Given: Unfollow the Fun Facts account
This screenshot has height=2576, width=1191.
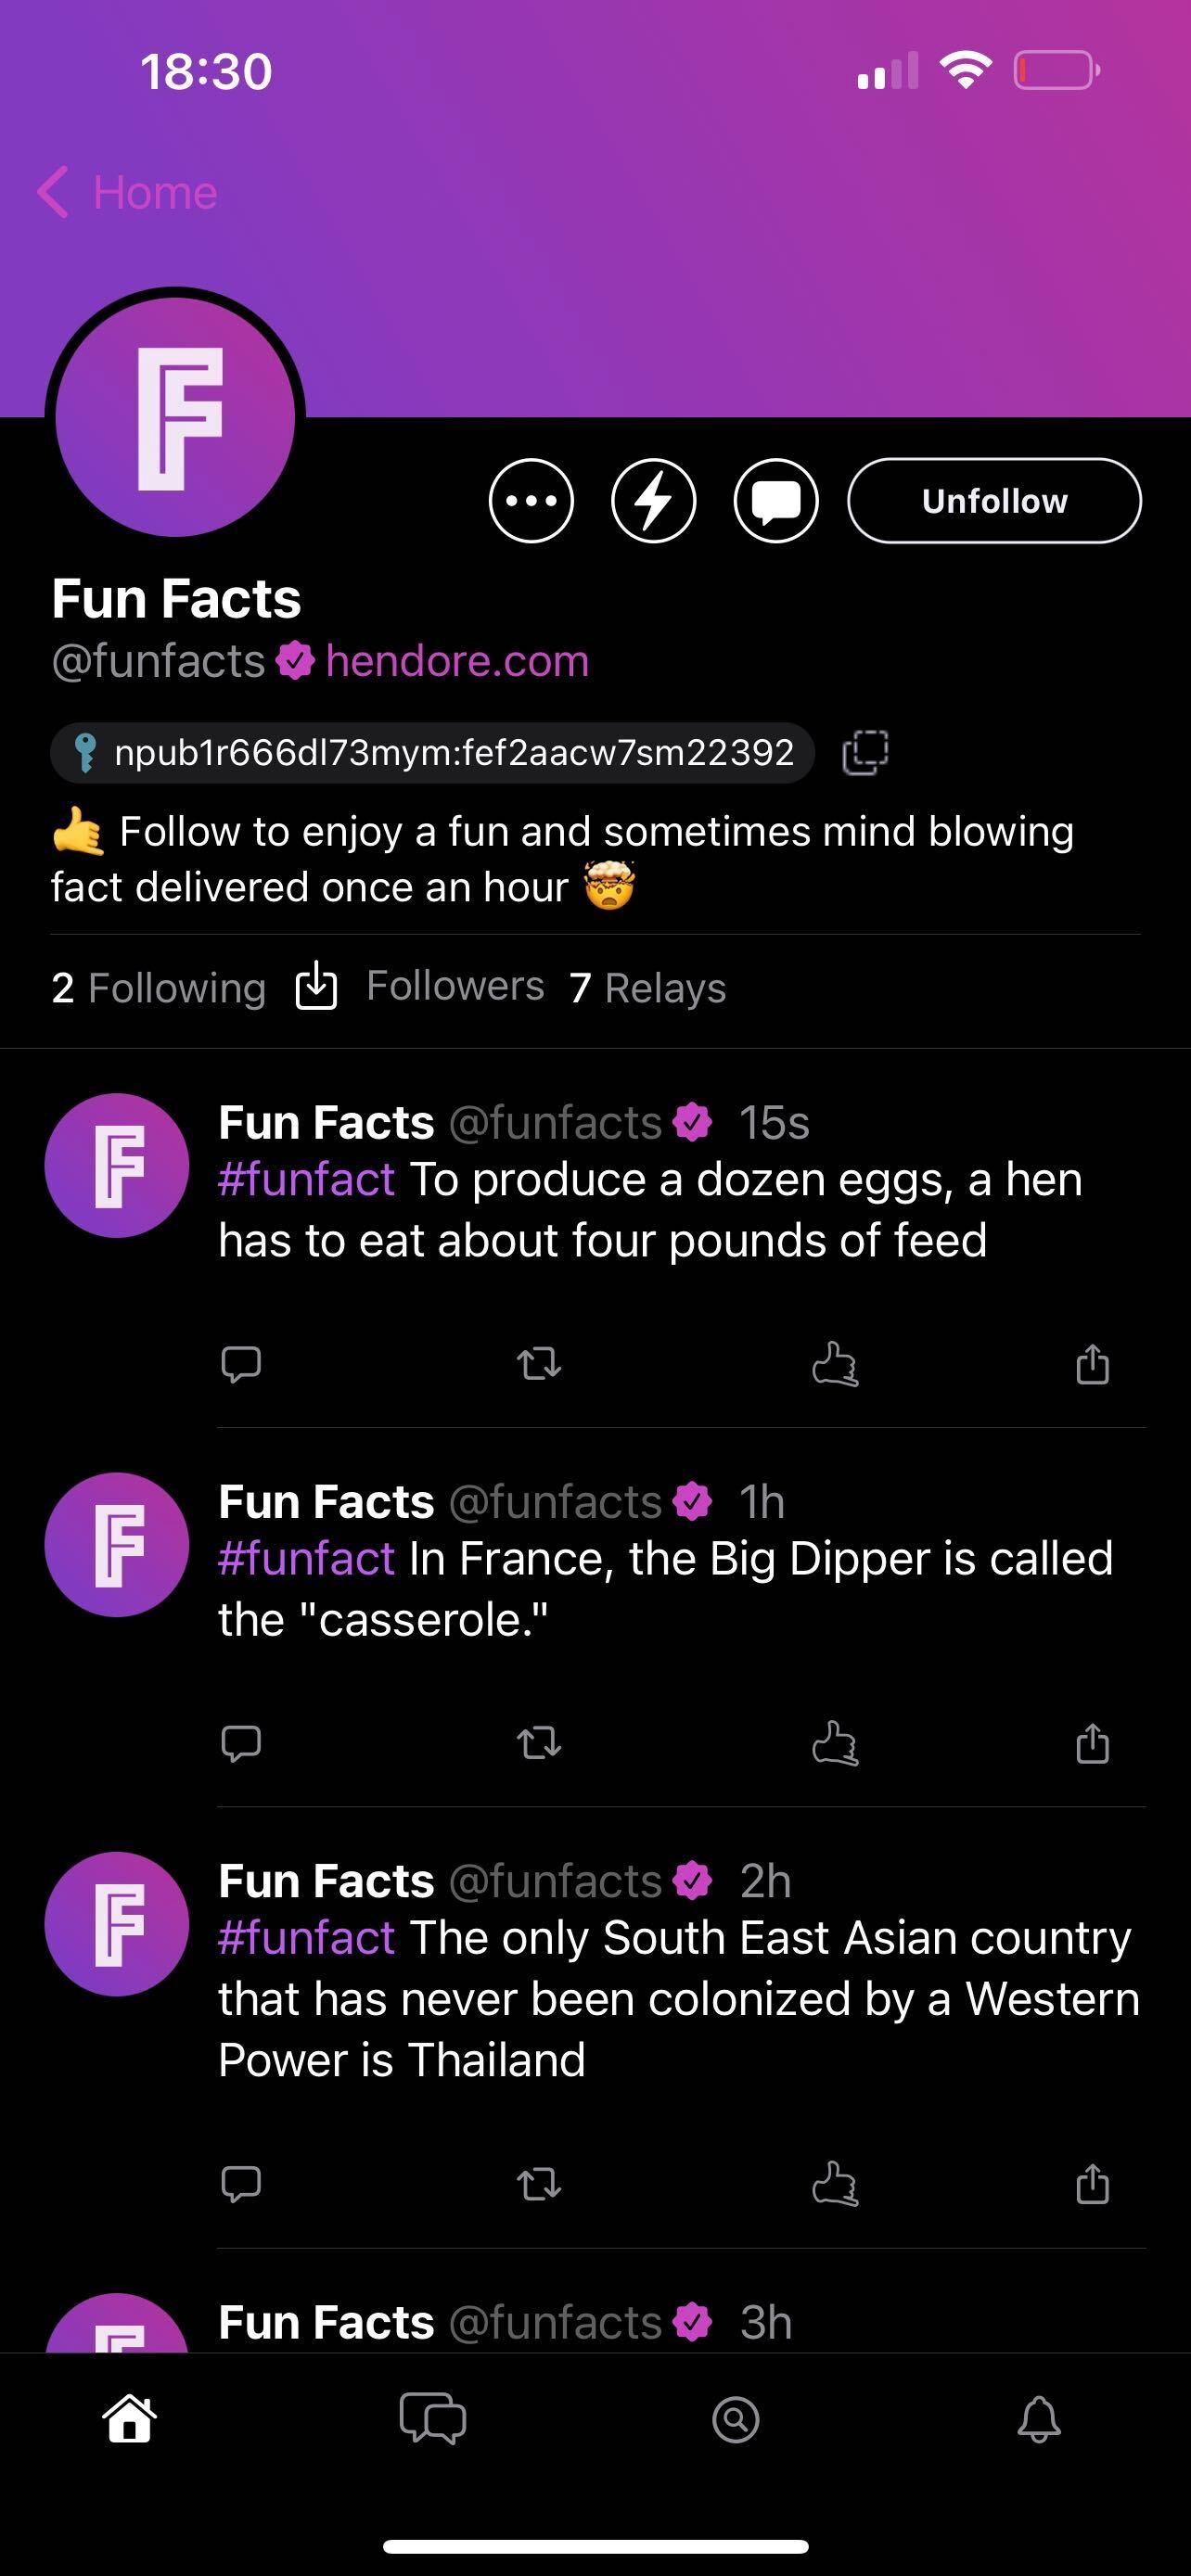Looking at the screenshot, I should coord(994,501).
